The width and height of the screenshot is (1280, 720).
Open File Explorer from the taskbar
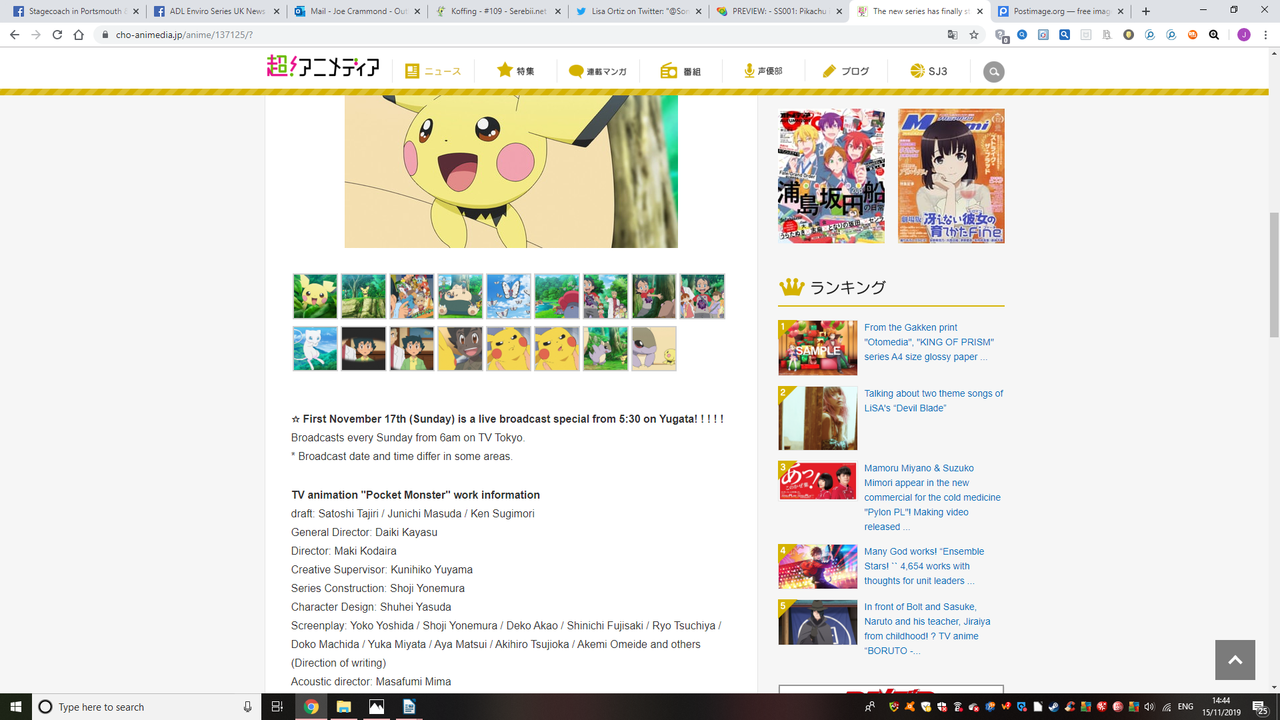click(343, 706)
